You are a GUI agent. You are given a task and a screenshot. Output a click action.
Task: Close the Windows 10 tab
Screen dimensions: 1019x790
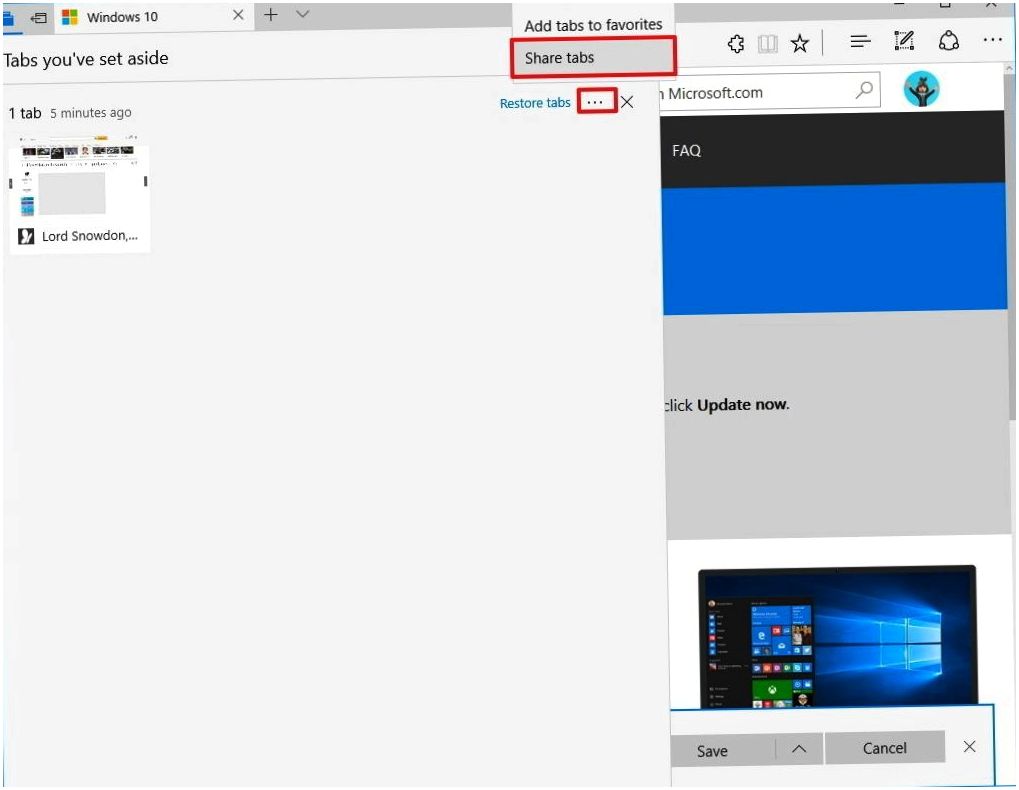pos(238,15)
